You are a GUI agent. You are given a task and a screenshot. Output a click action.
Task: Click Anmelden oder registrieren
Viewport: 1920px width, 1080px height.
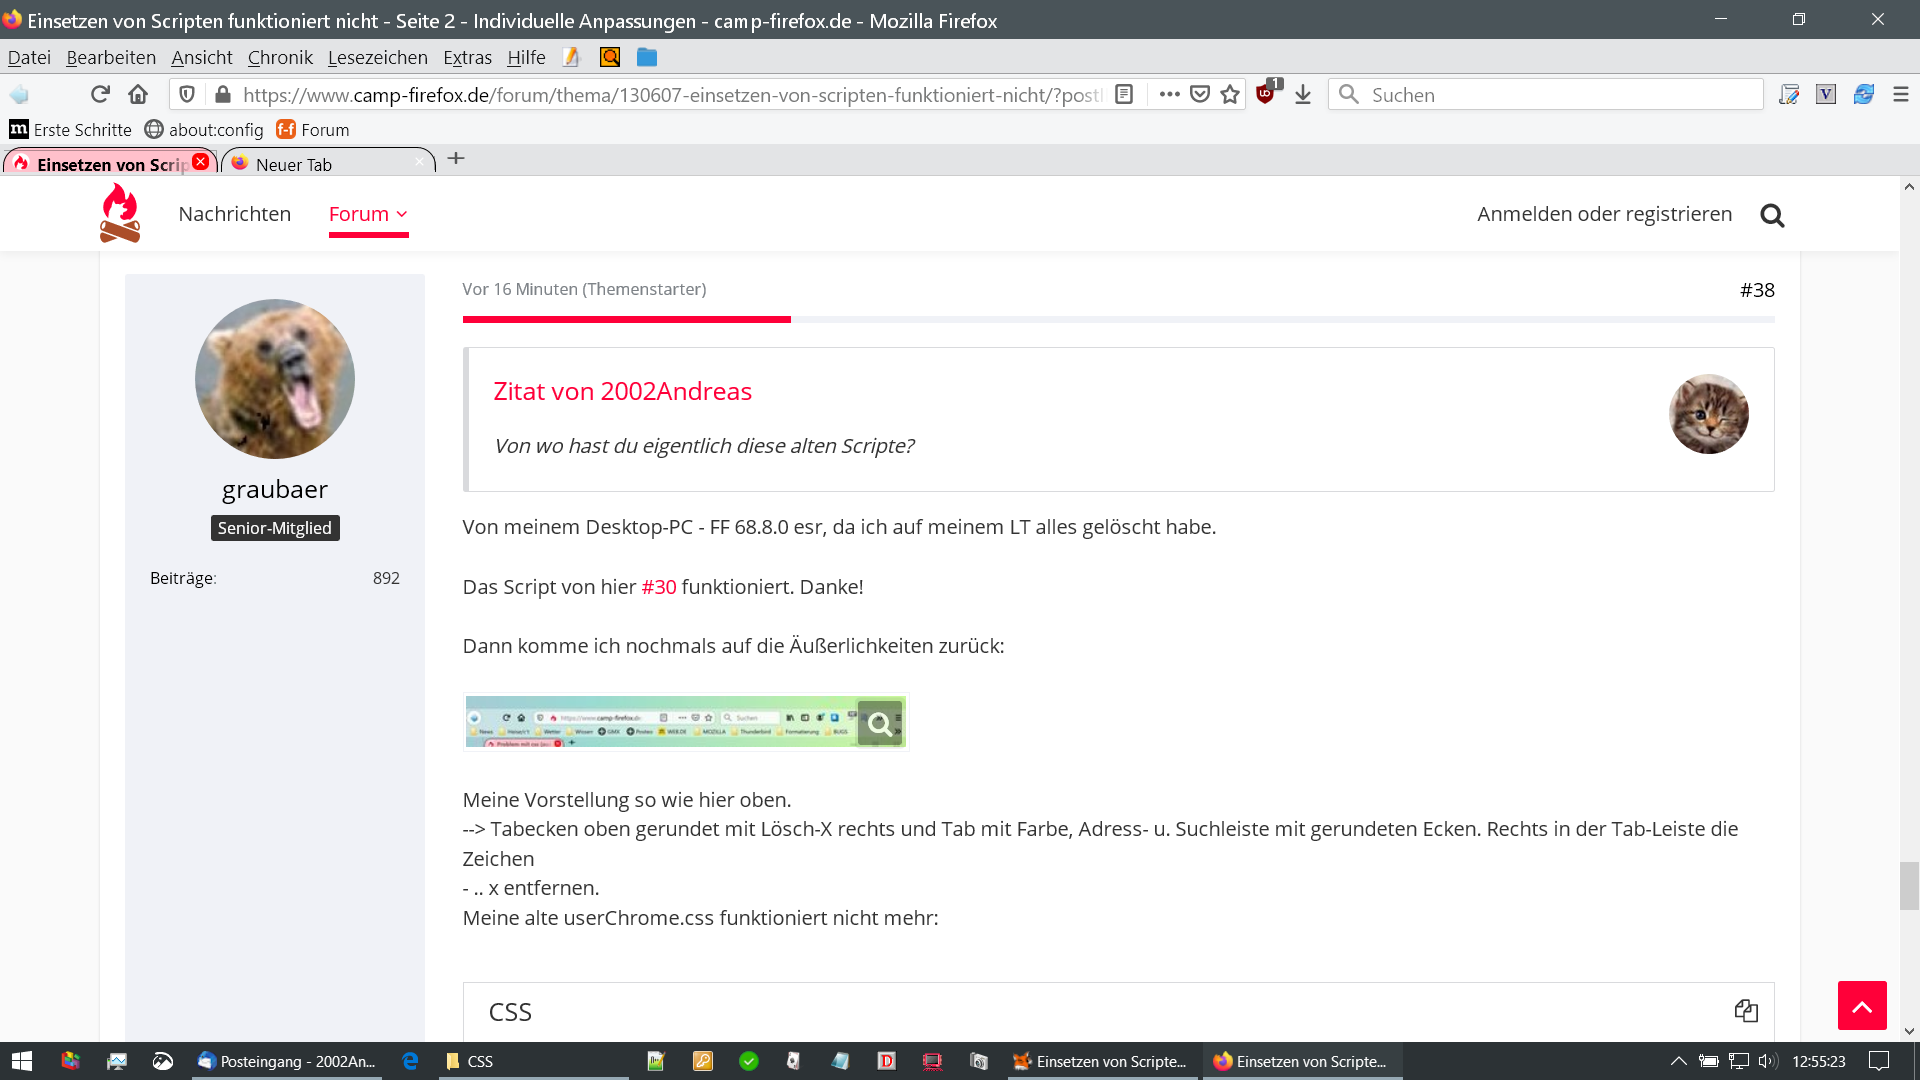pyautogui.click(x=1604, y=214)
